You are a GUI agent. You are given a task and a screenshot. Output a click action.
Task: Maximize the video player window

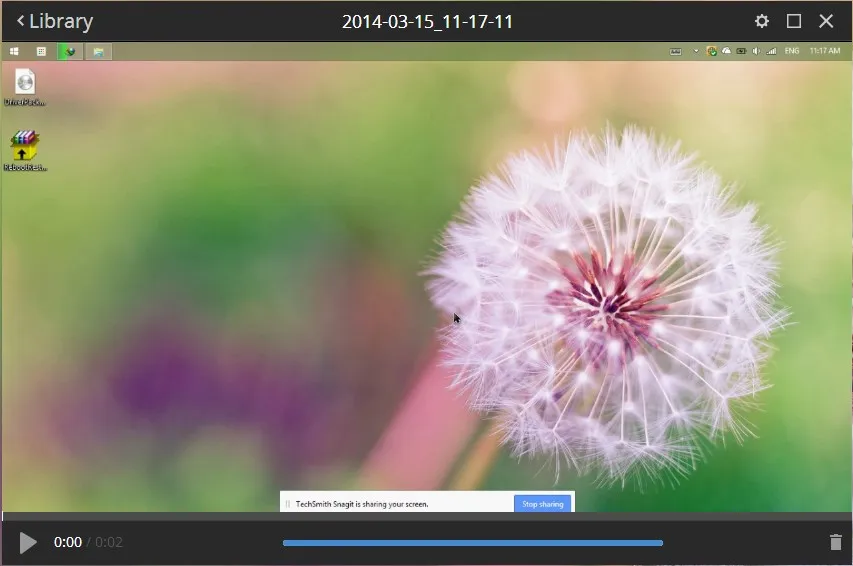tap(794, 21)
